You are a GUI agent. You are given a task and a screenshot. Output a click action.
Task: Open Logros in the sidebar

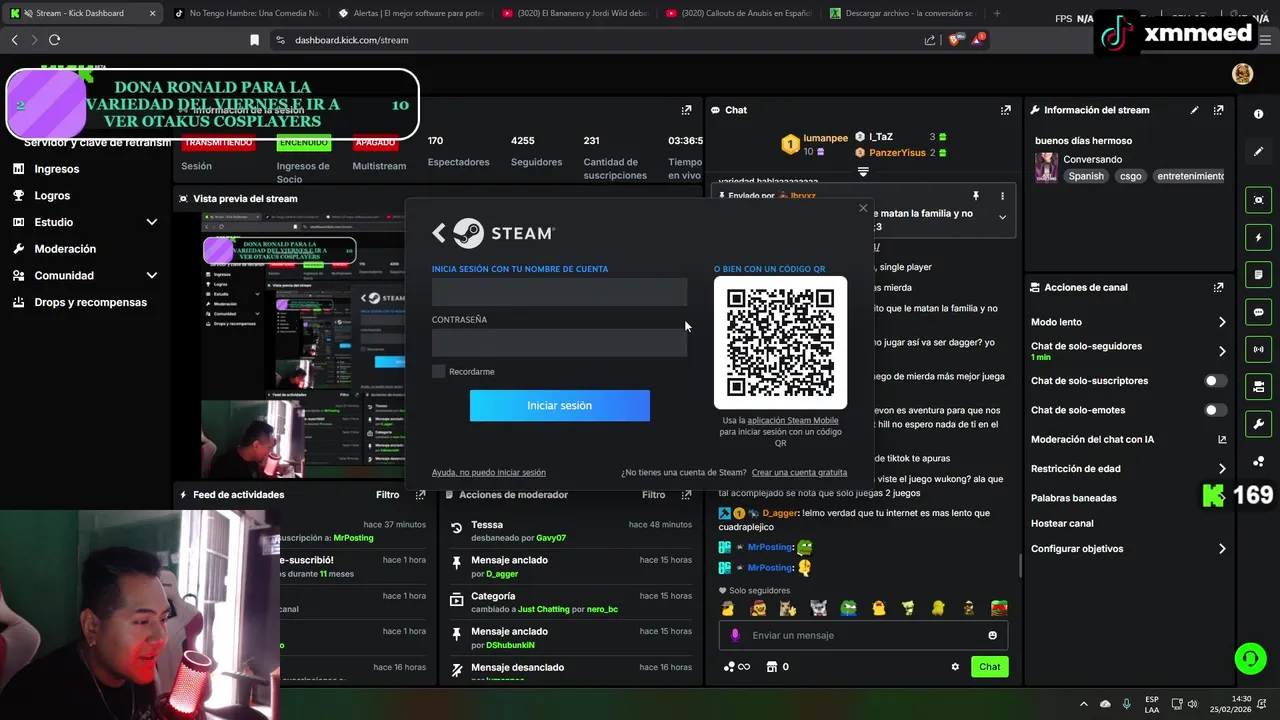[52, 196]
